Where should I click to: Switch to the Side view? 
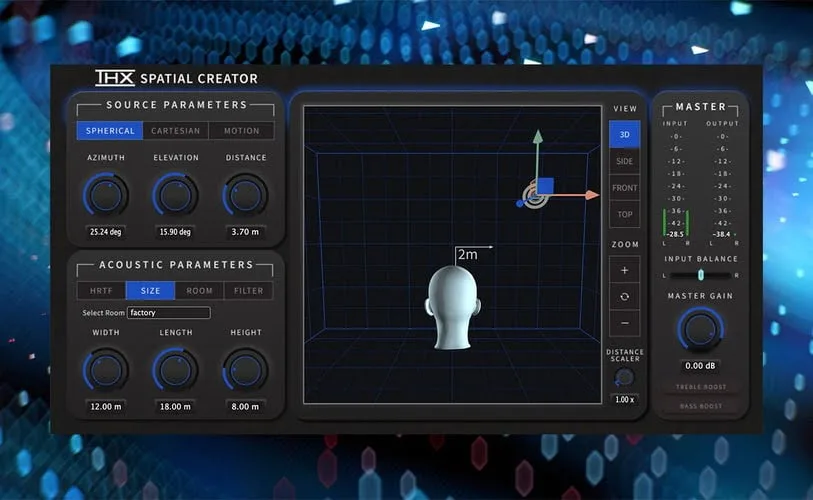(x=624, y=161)
